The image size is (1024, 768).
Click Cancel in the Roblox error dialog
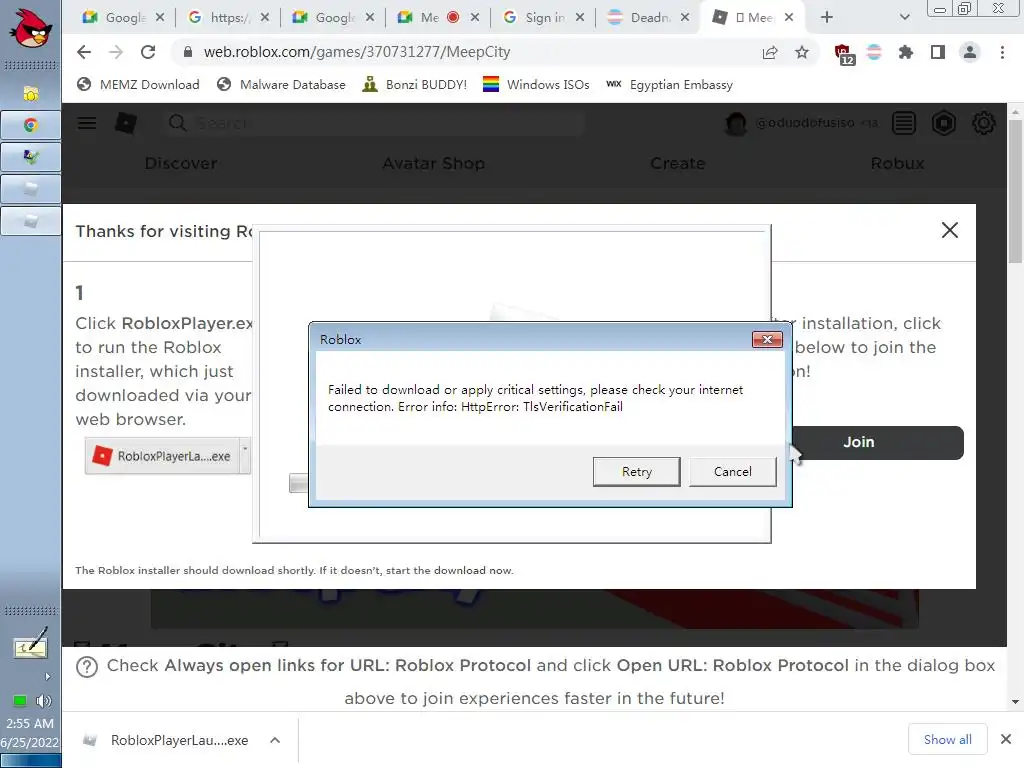coord(732,472)
